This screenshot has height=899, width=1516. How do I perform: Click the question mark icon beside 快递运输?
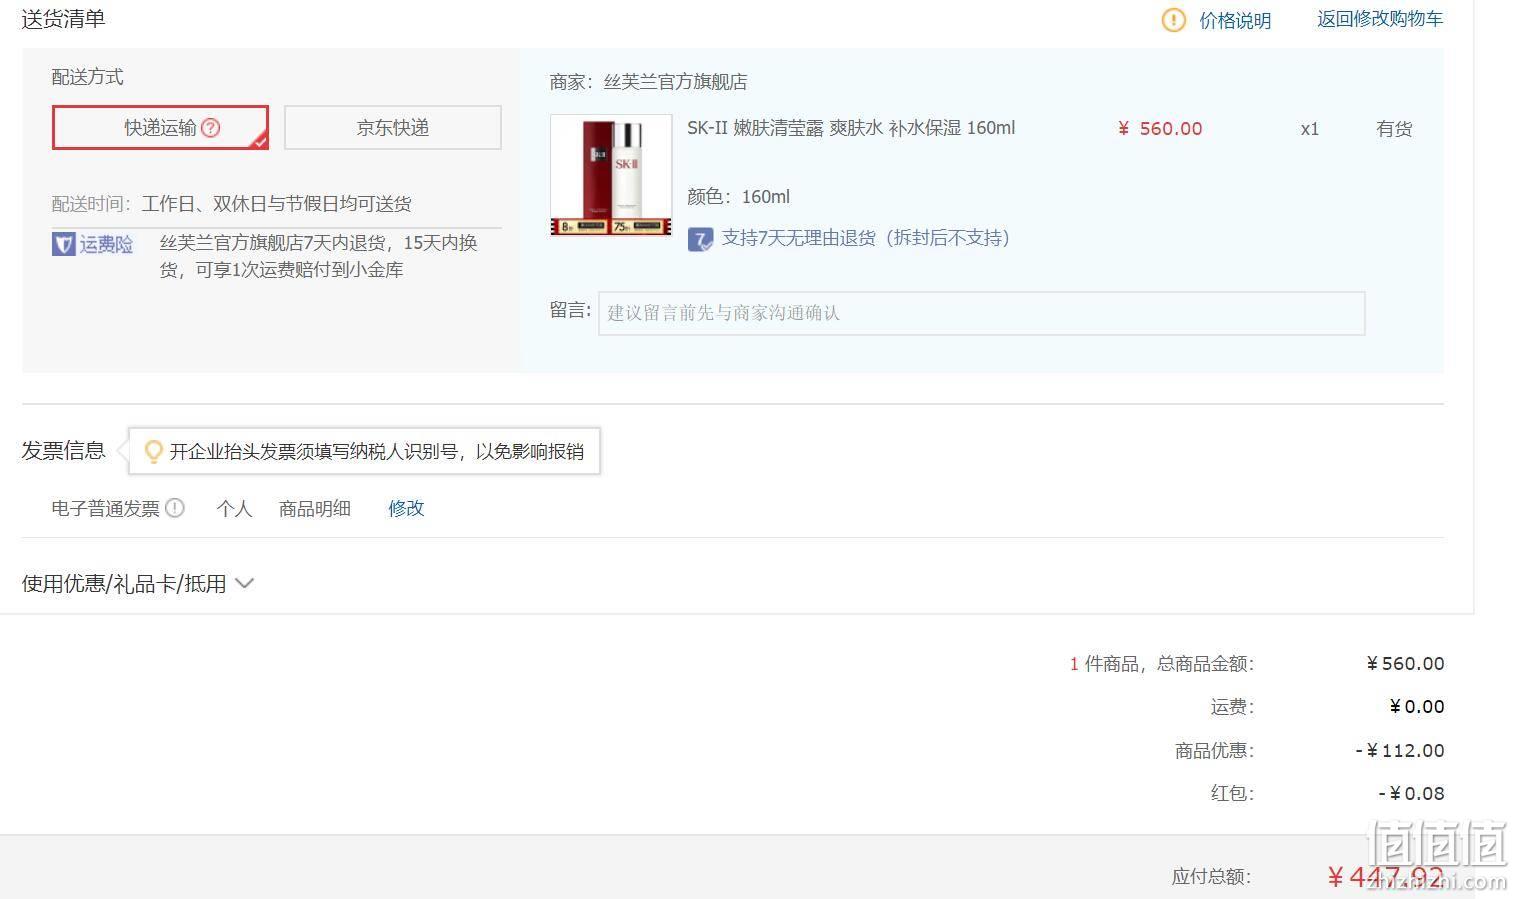[x=210, y=128]
